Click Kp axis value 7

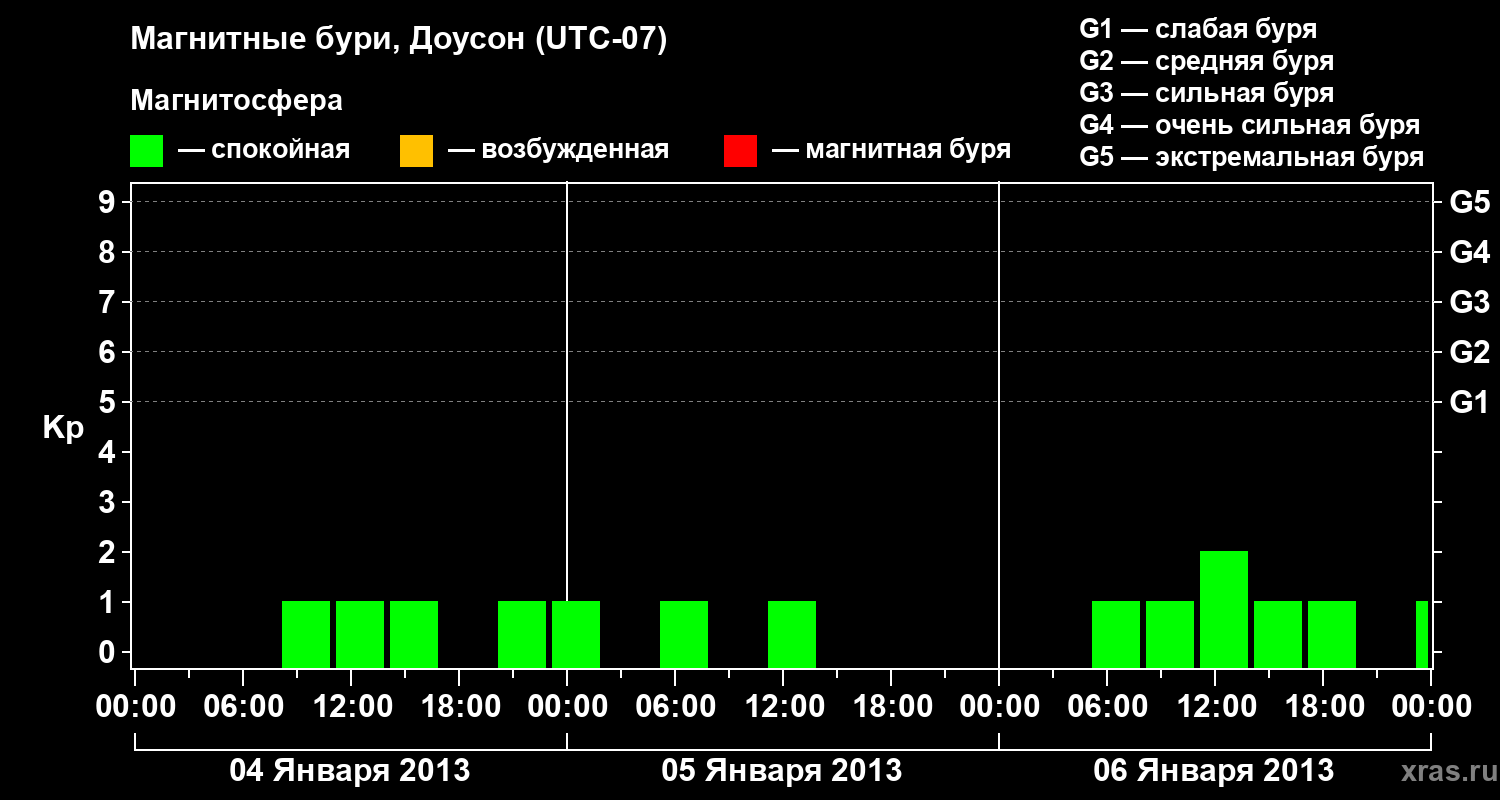pyautogui.click(x=109, y=302)
